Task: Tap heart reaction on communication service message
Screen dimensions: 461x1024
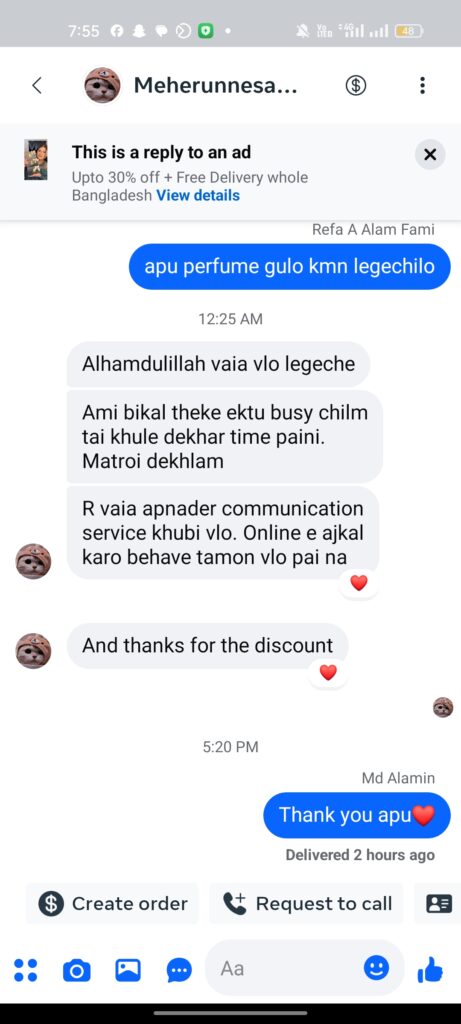Action: coord(359,583)
